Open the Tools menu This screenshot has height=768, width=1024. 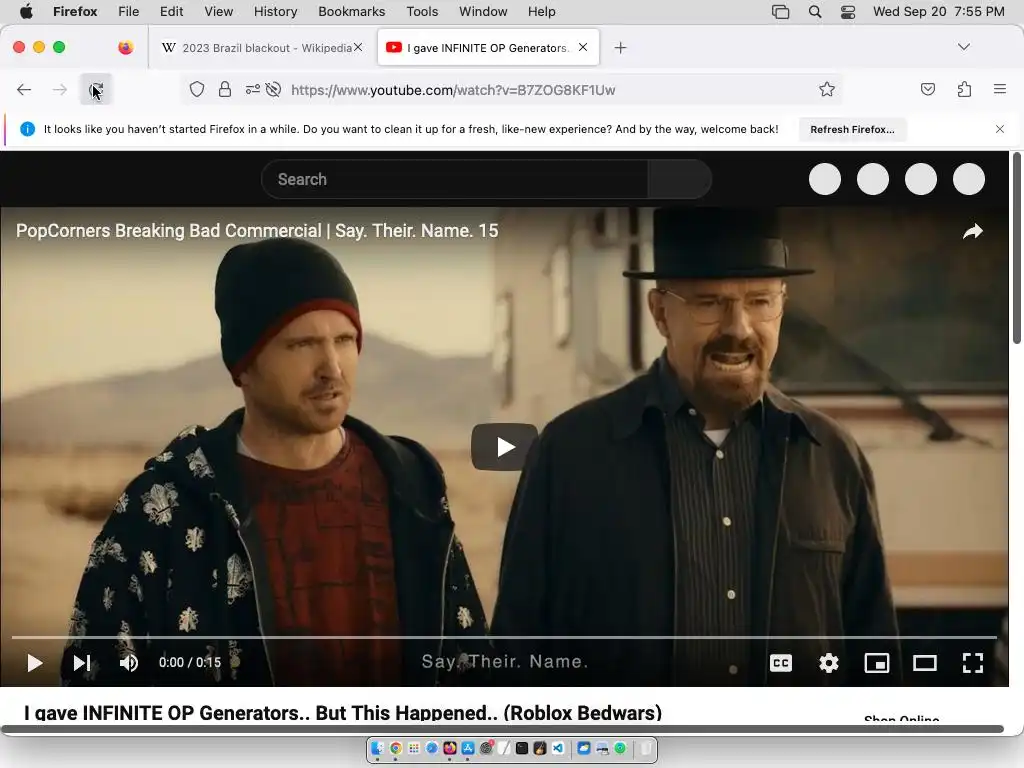pos(422,12)
